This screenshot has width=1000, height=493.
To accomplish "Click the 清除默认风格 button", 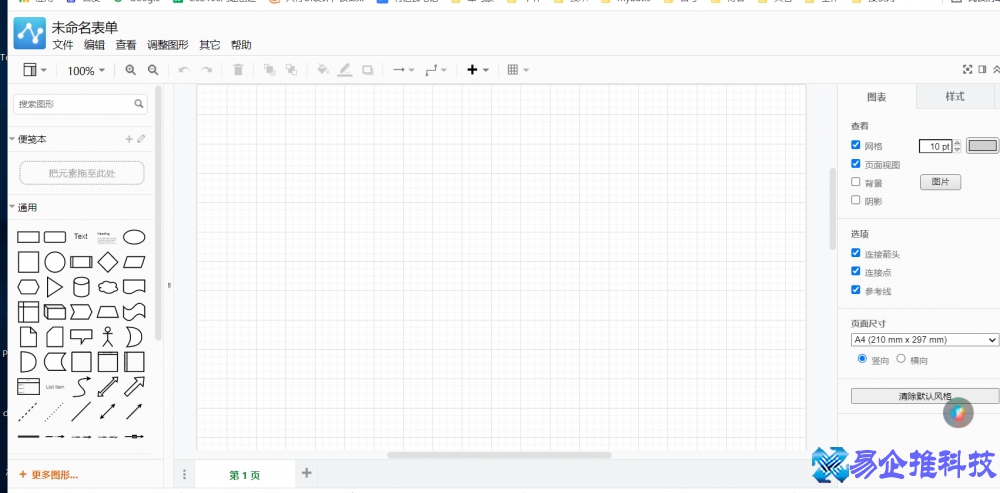I will point(924,397).
